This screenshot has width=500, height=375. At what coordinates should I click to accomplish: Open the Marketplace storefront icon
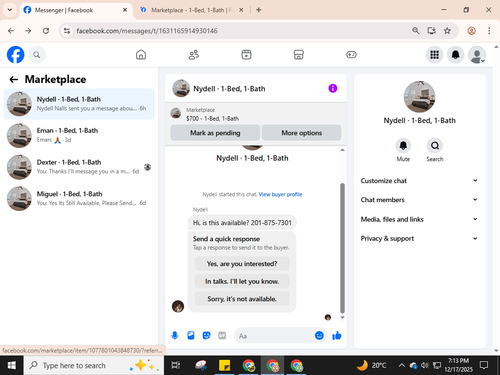tap(299, 55)
